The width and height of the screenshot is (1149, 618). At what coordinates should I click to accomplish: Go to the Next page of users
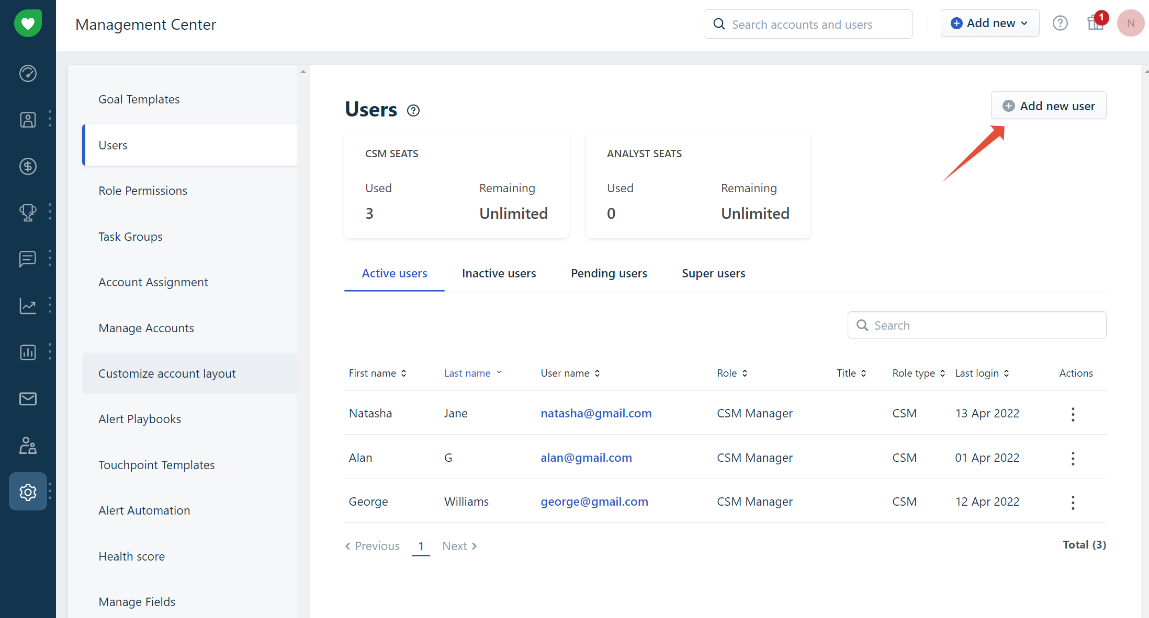(x=459, y=546)
